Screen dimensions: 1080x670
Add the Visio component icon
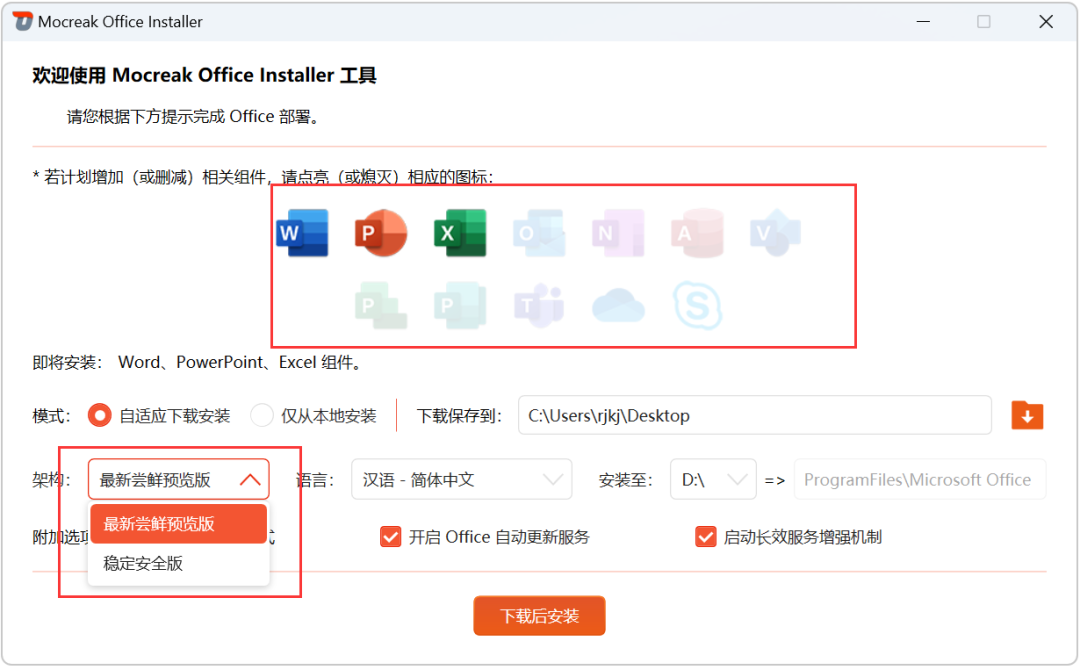pyautogui.click(x=776, y=233)
